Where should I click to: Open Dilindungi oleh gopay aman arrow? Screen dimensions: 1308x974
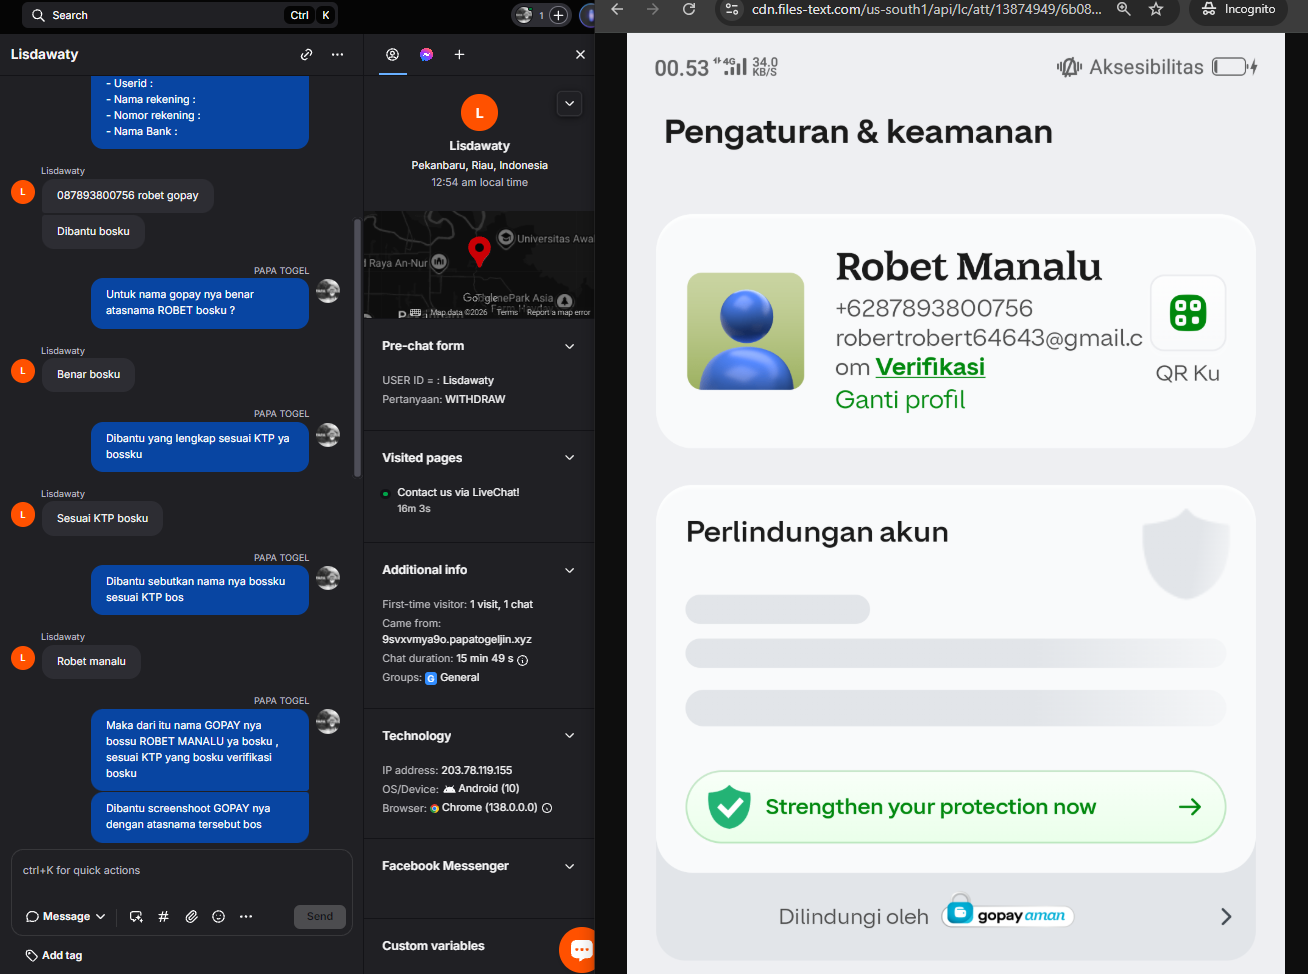tap(1226, 917)
